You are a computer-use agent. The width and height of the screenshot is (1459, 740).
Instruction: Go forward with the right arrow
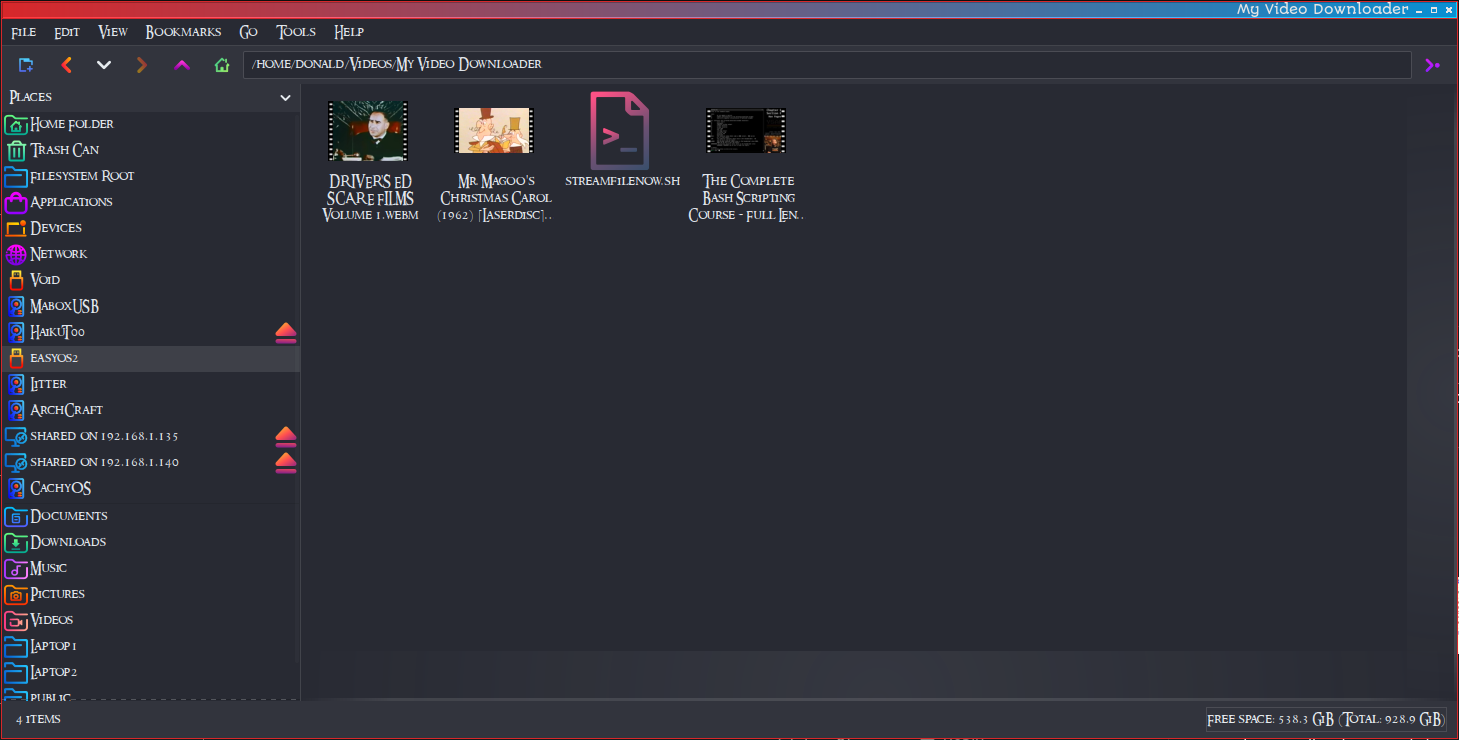(x=142, y=65)
